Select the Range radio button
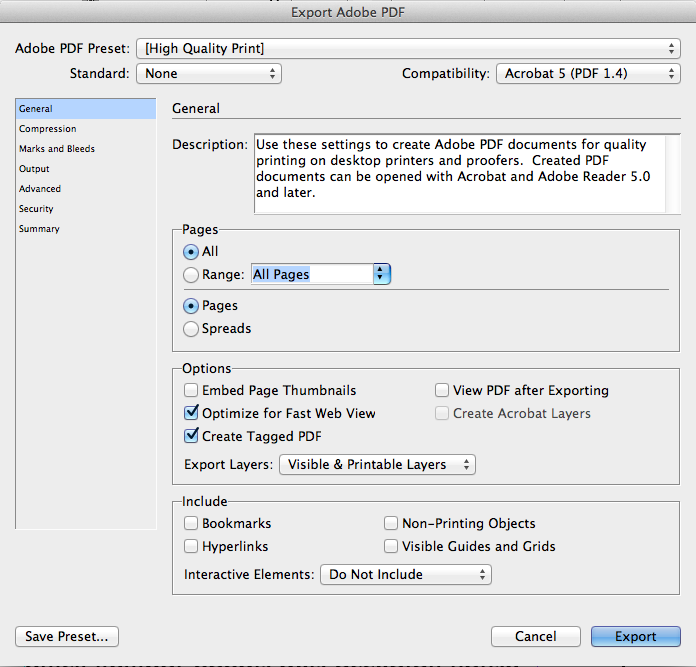696x667 pixels. (191, 275)
